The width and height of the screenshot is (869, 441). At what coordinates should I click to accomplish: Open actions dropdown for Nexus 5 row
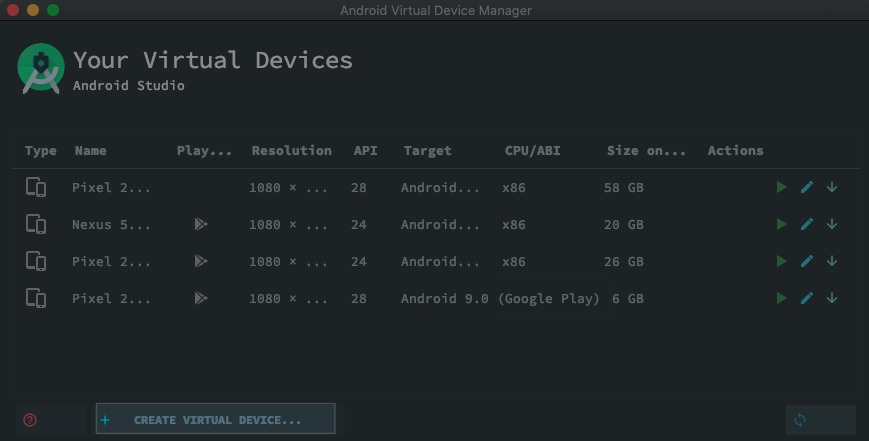[832, 224]
